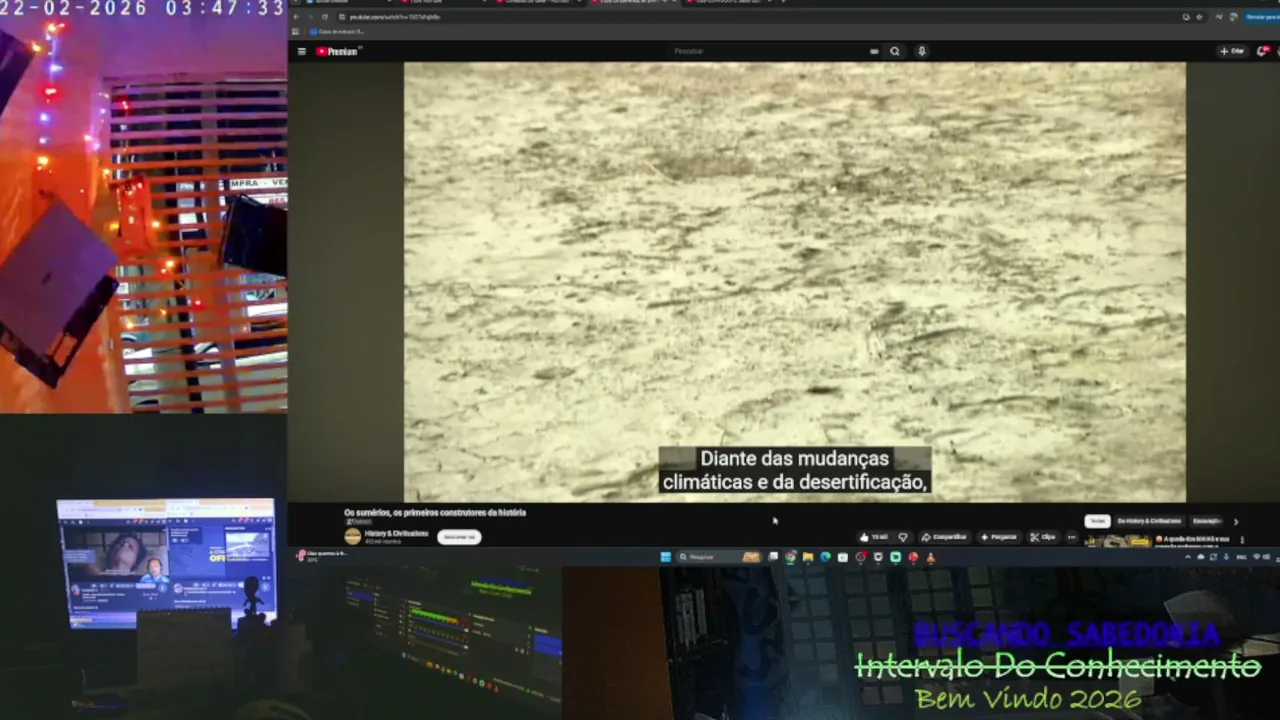Open the YouTube search keyboard icon
The height and width of the screenshot is (720, 1280).
pos(874,51)
